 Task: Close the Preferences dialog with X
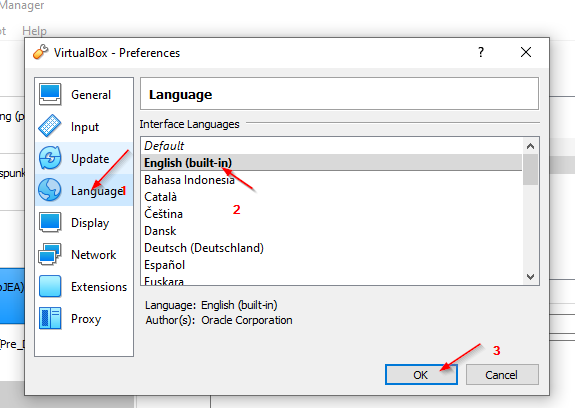point(526,52)
